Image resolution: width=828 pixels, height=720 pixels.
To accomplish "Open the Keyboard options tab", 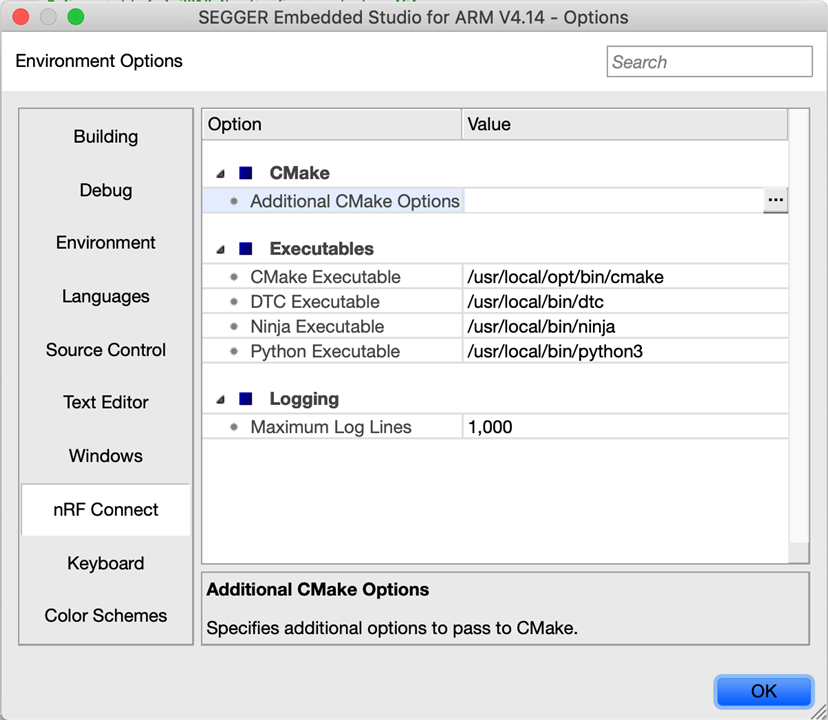I will point(106,563).
